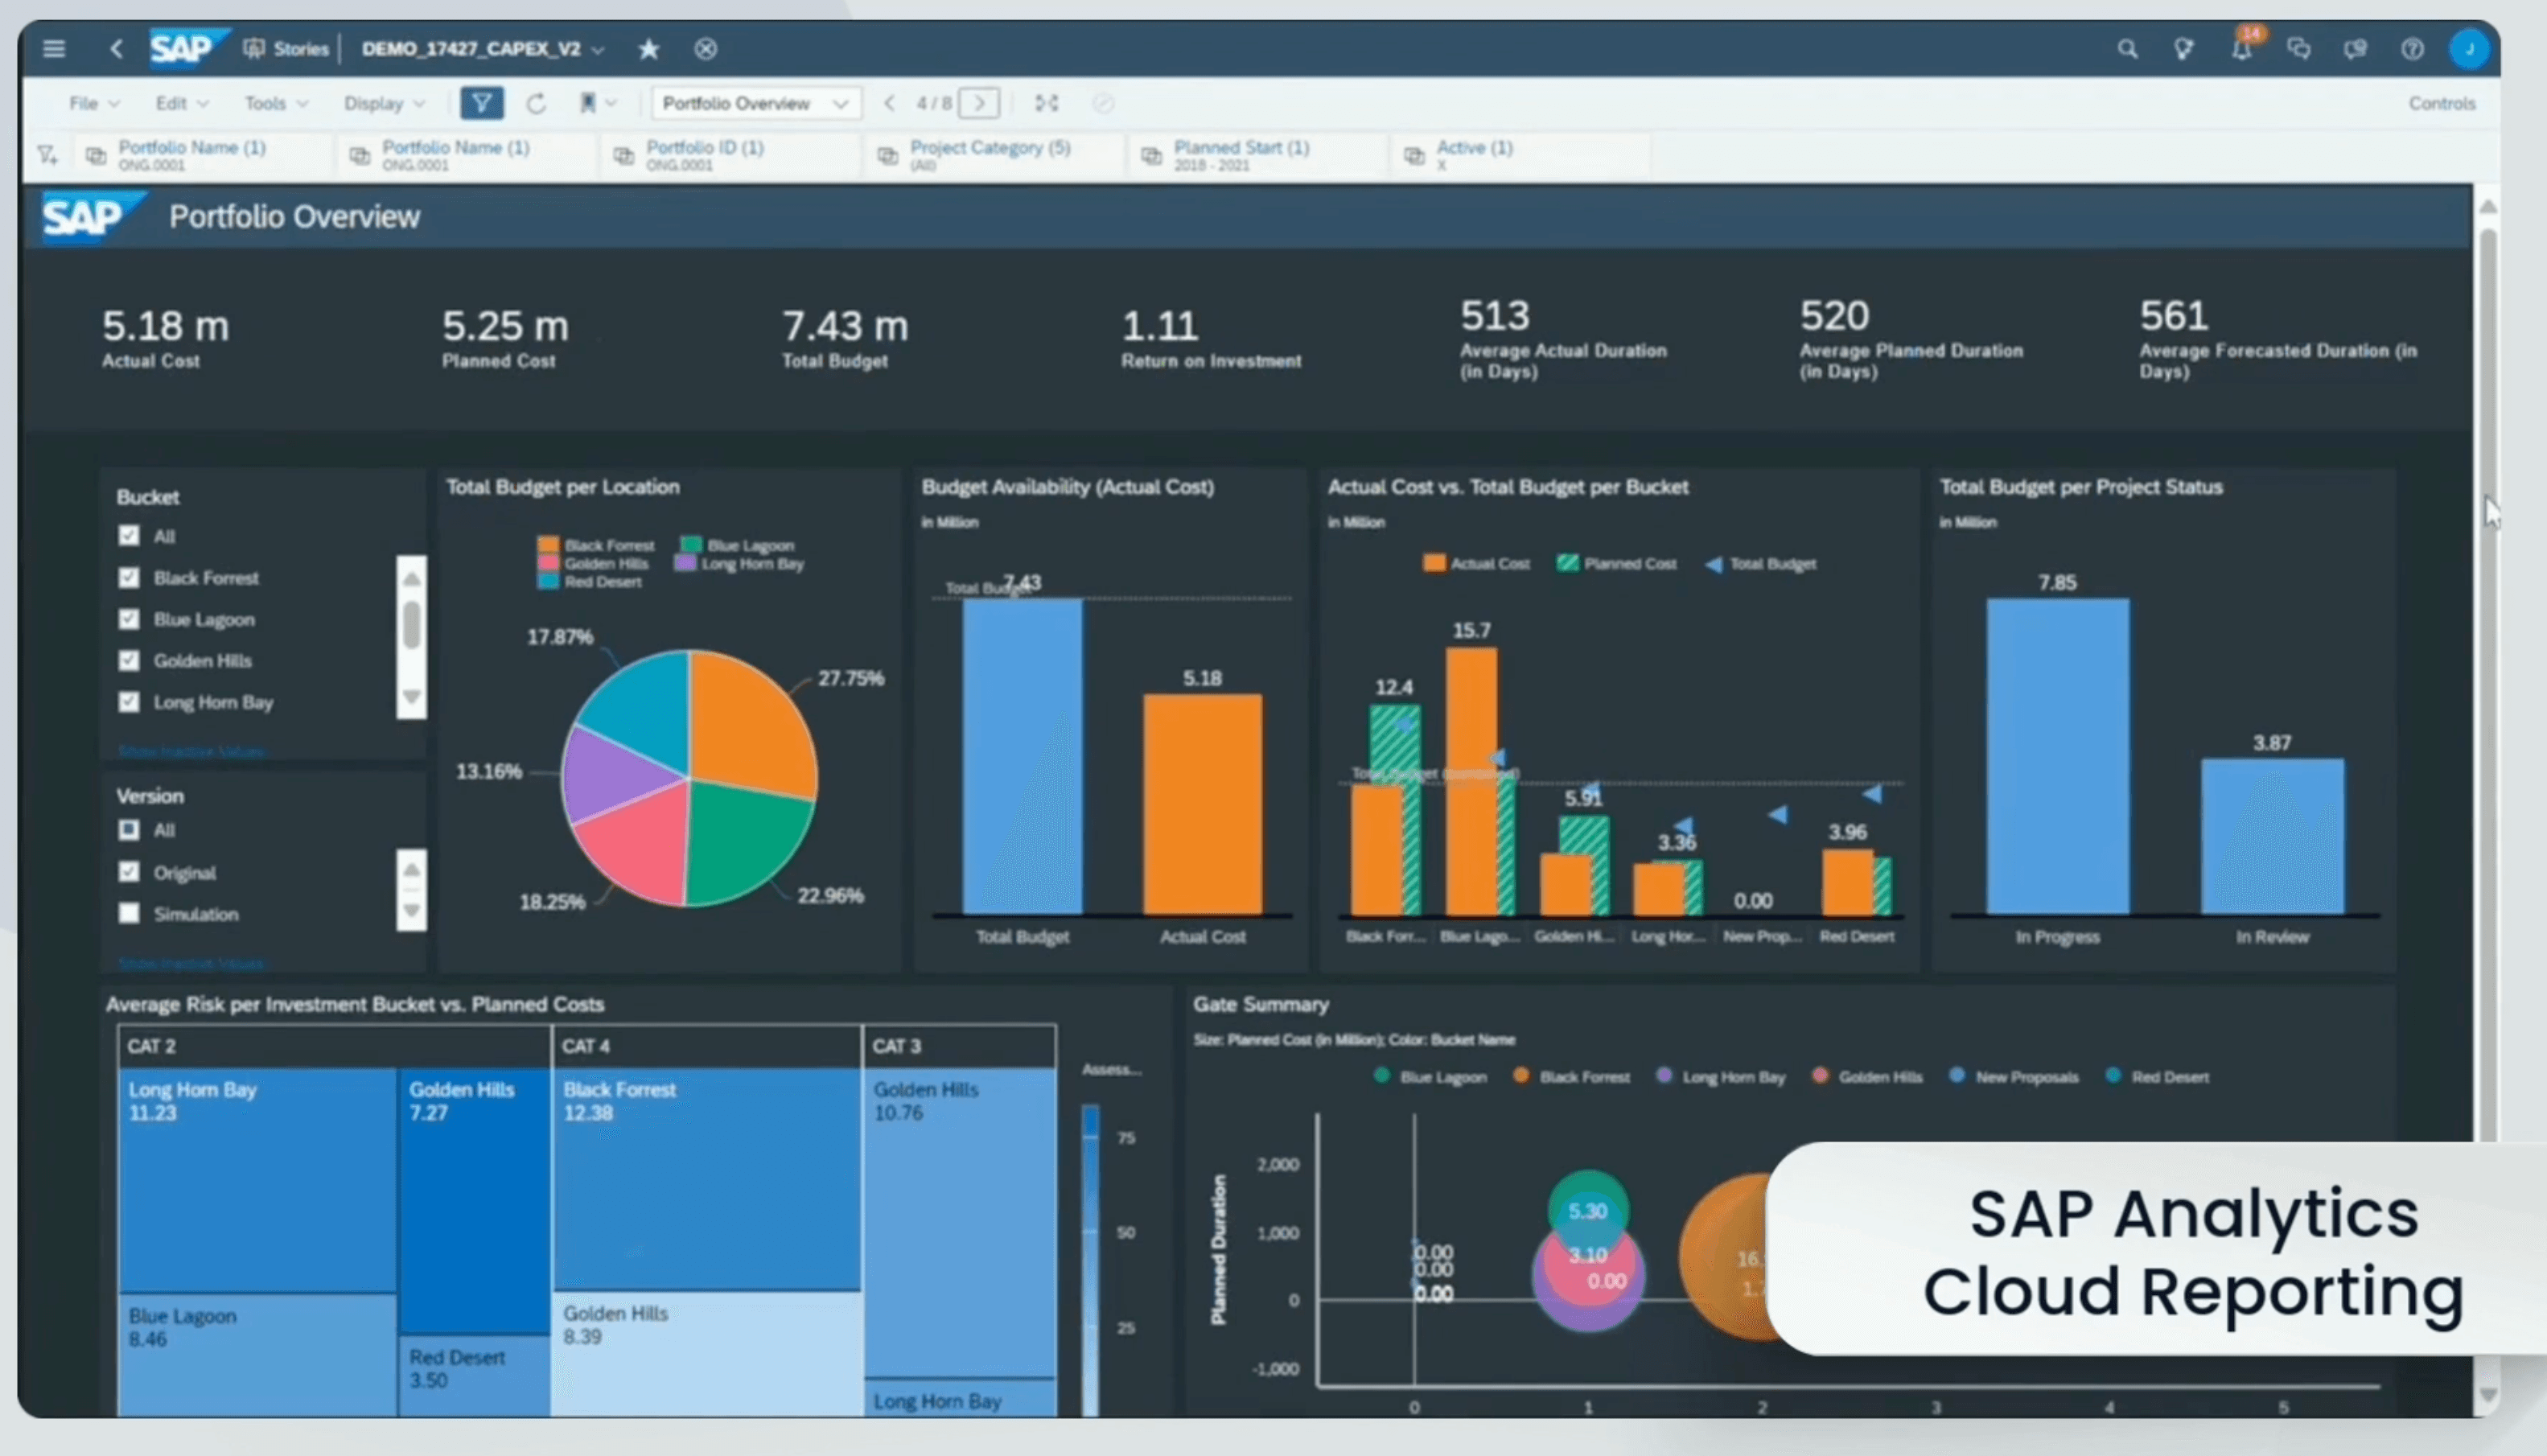Open the bookmark icon dropdown

597,103
